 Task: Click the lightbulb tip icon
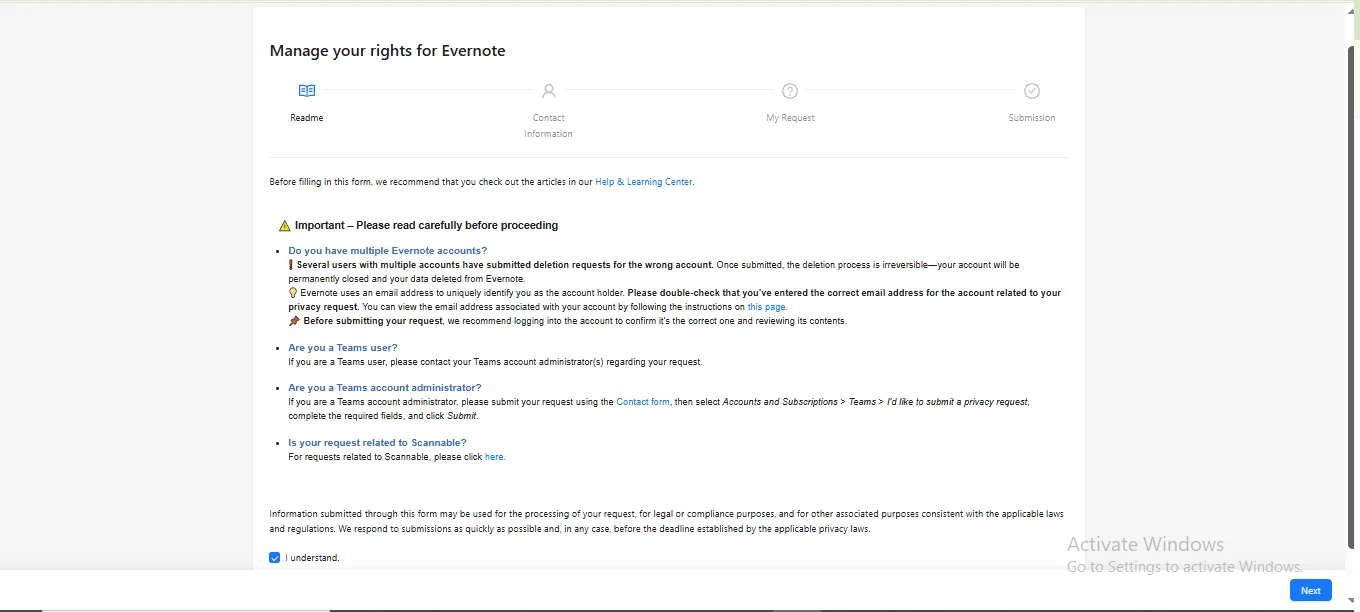coord(293,293)
